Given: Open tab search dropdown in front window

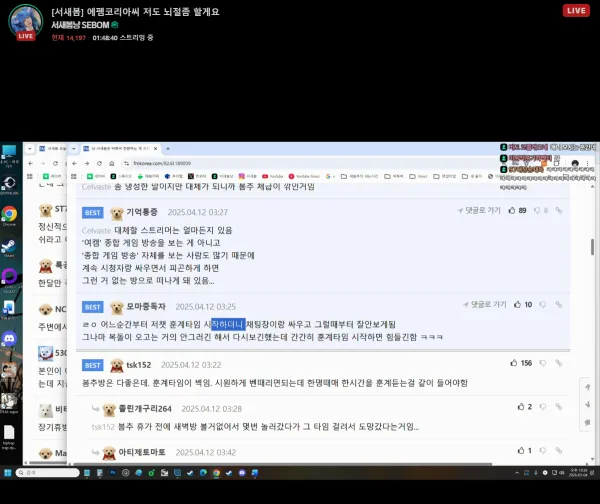Looking at the screenshot, I should point(73,148).
